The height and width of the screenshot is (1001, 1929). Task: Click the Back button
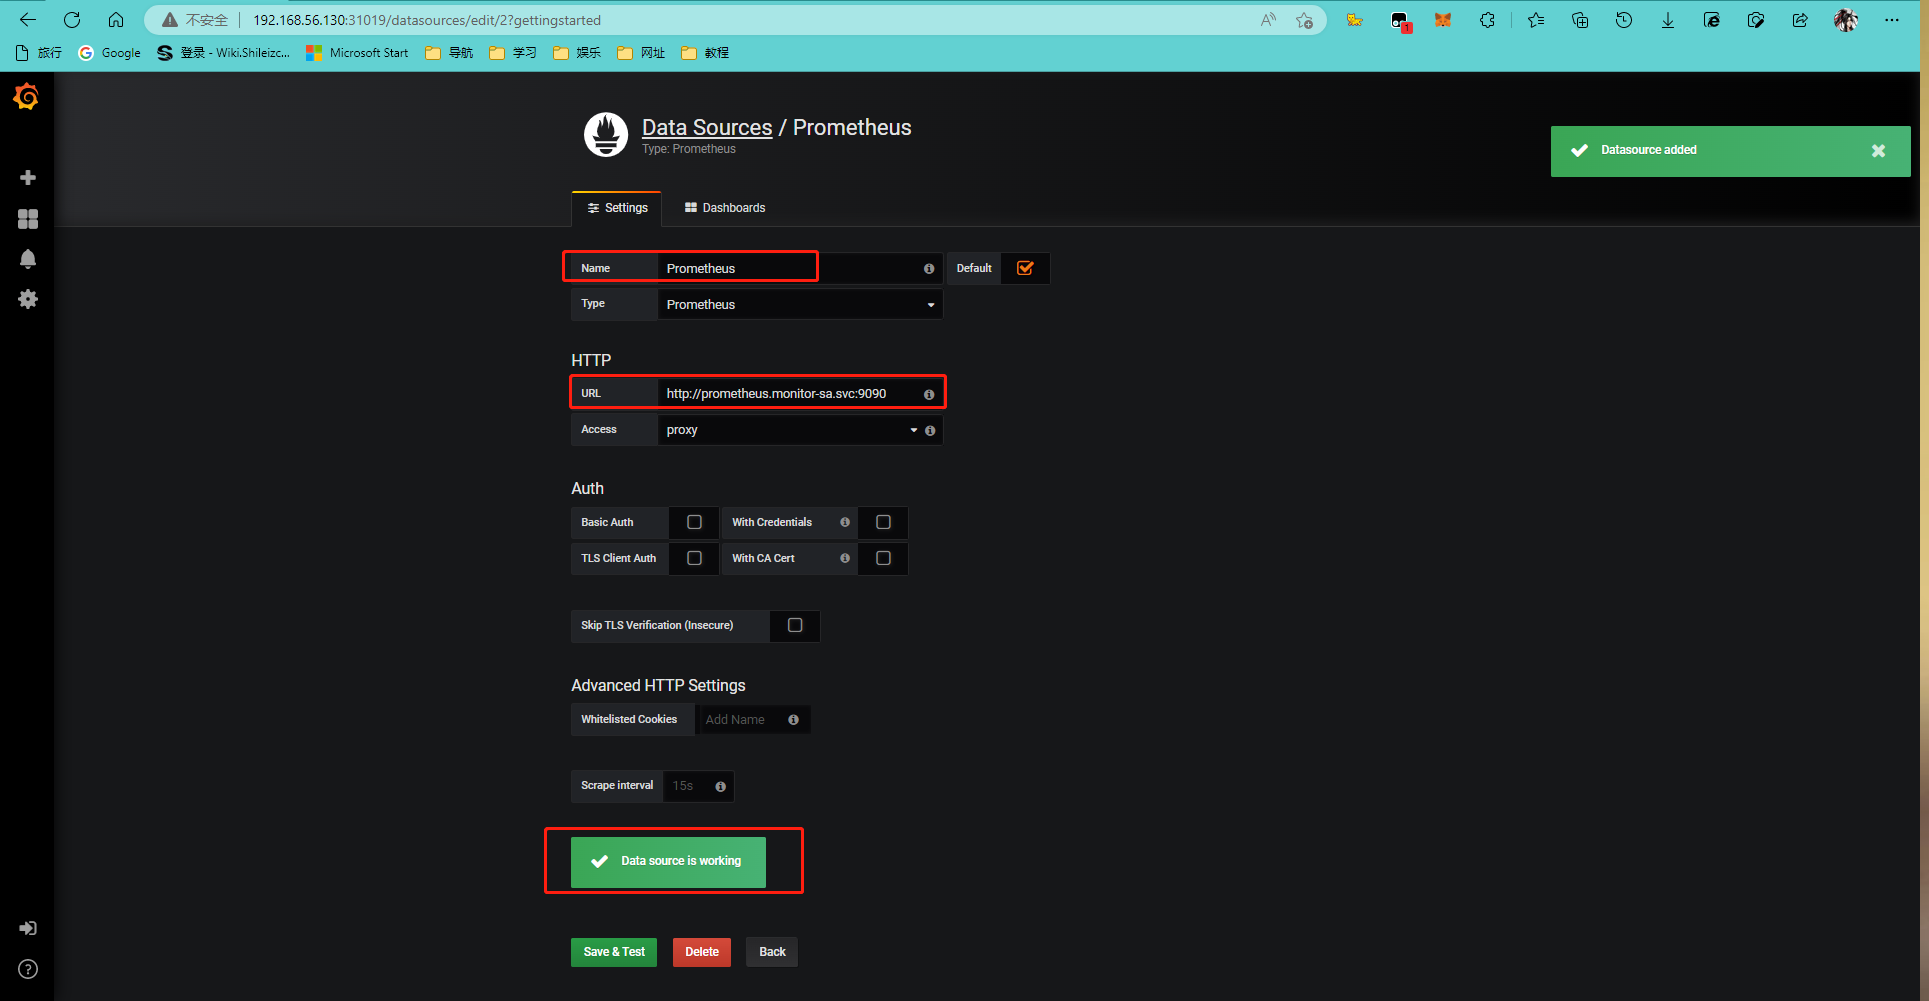pyautogui.click(x=772, y=952)
